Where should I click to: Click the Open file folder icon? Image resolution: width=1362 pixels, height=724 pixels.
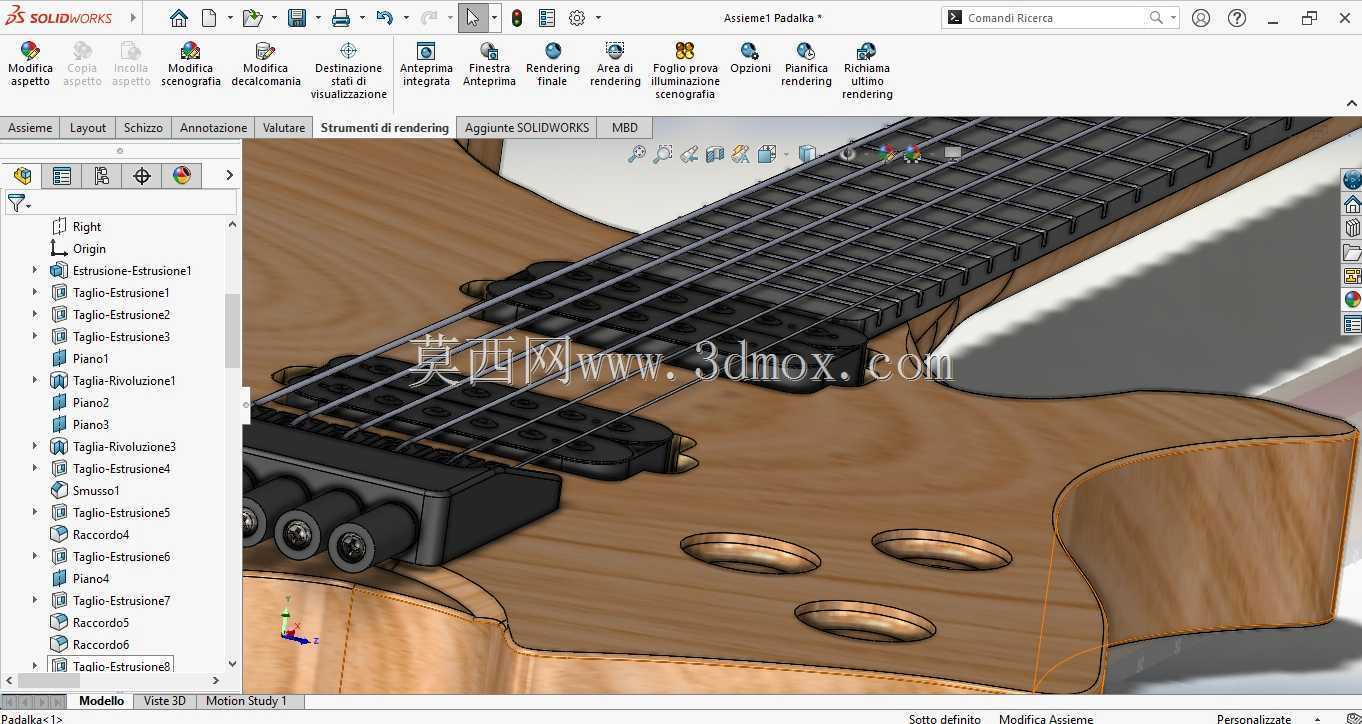click(252, 18)
